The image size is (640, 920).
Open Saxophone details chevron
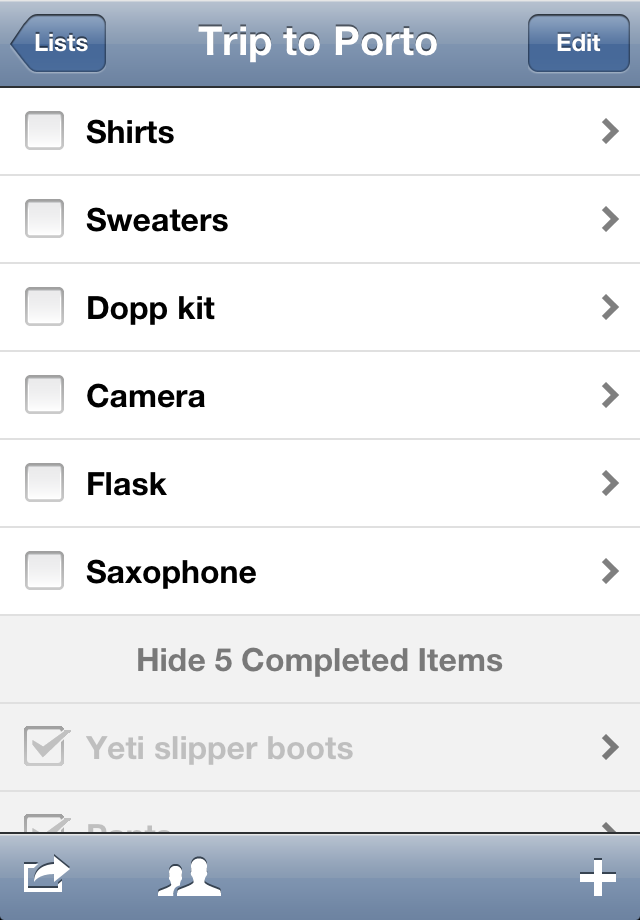click(x=610, y=571)
